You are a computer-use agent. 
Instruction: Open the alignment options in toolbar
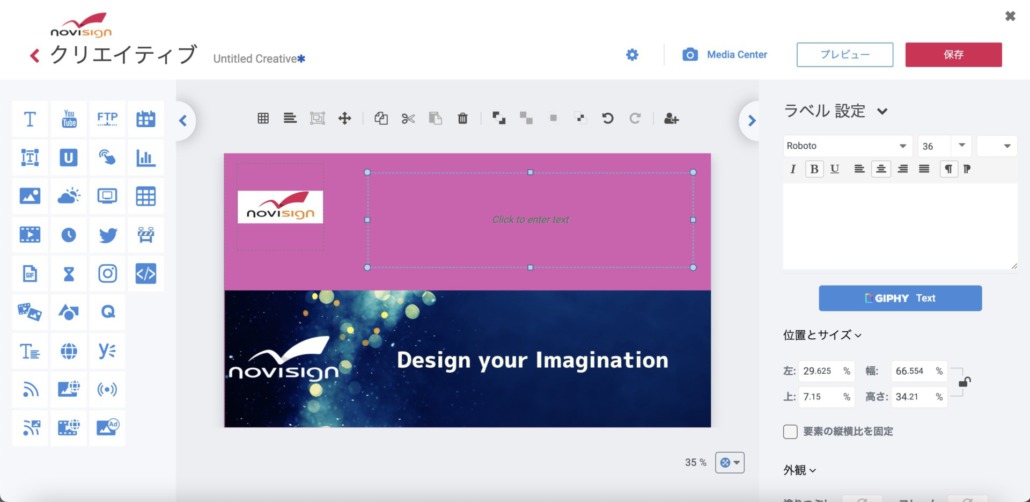(290, 118)
